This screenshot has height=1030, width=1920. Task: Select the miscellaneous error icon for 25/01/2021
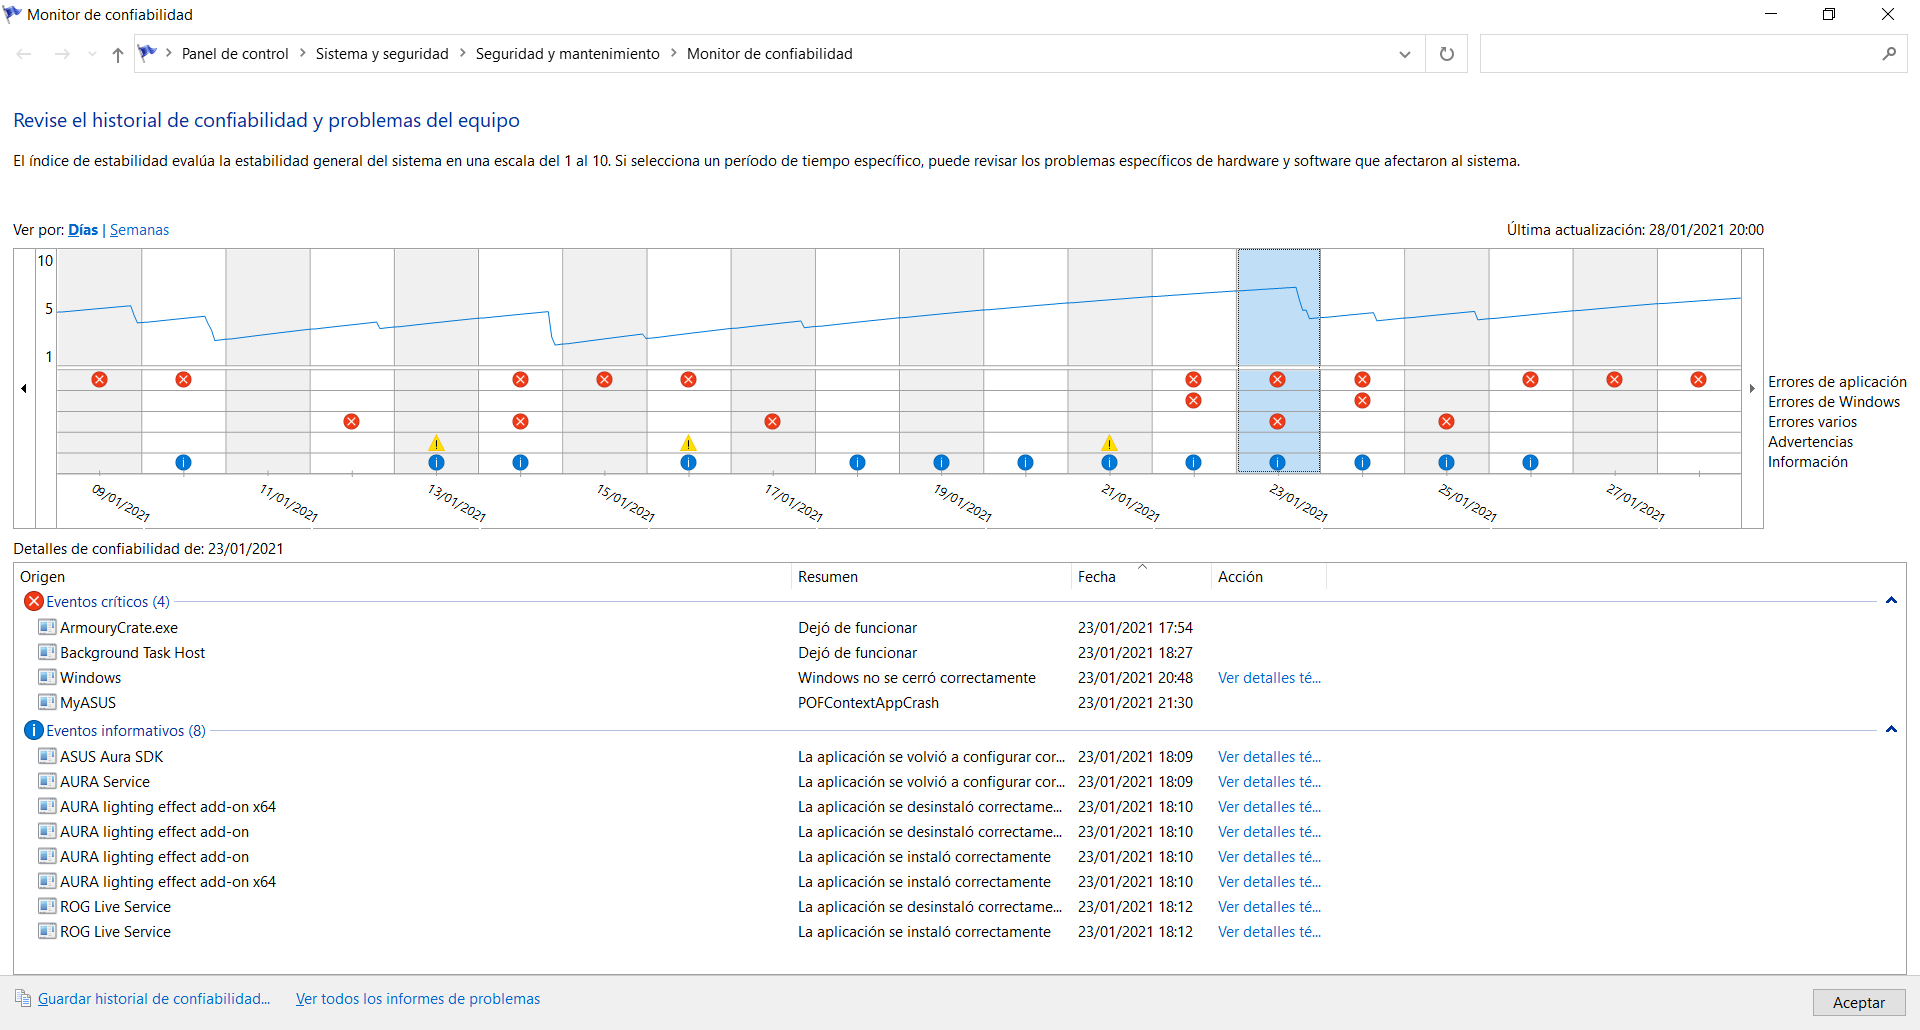coord(1447,422)
